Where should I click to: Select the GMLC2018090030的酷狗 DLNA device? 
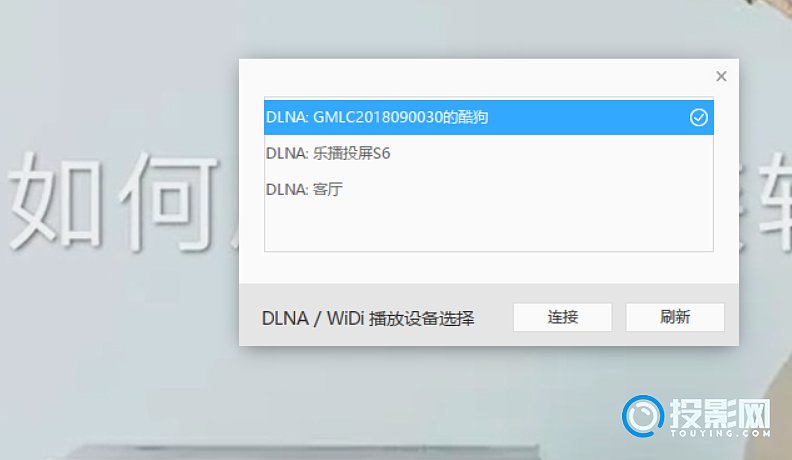point(488,117)
